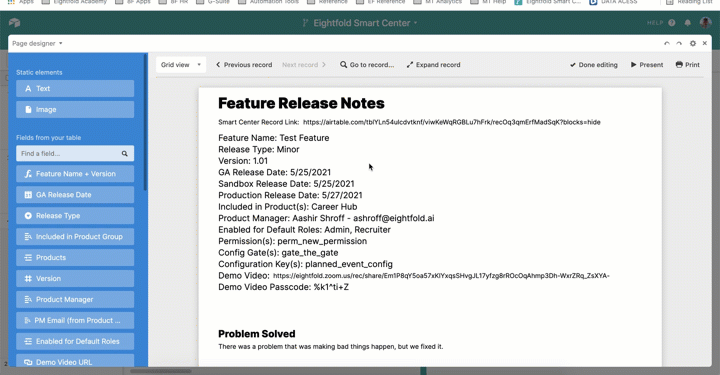The height and width of the screenshot is (375, 720).
Task: Click Expand record
Action: pyautogui.click(x=433, y=65)
